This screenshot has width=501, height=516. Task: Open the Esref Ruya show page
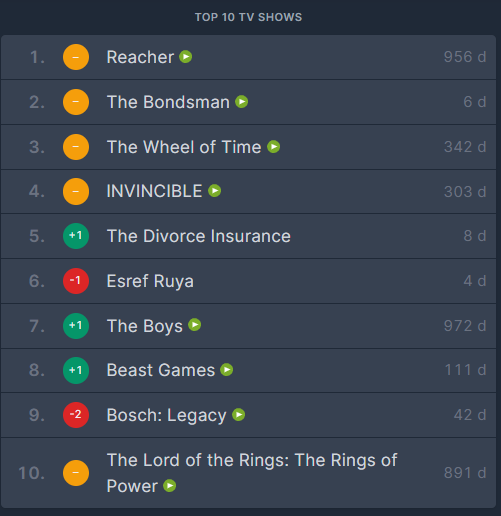pyautogui.click(x=150, y=281)
